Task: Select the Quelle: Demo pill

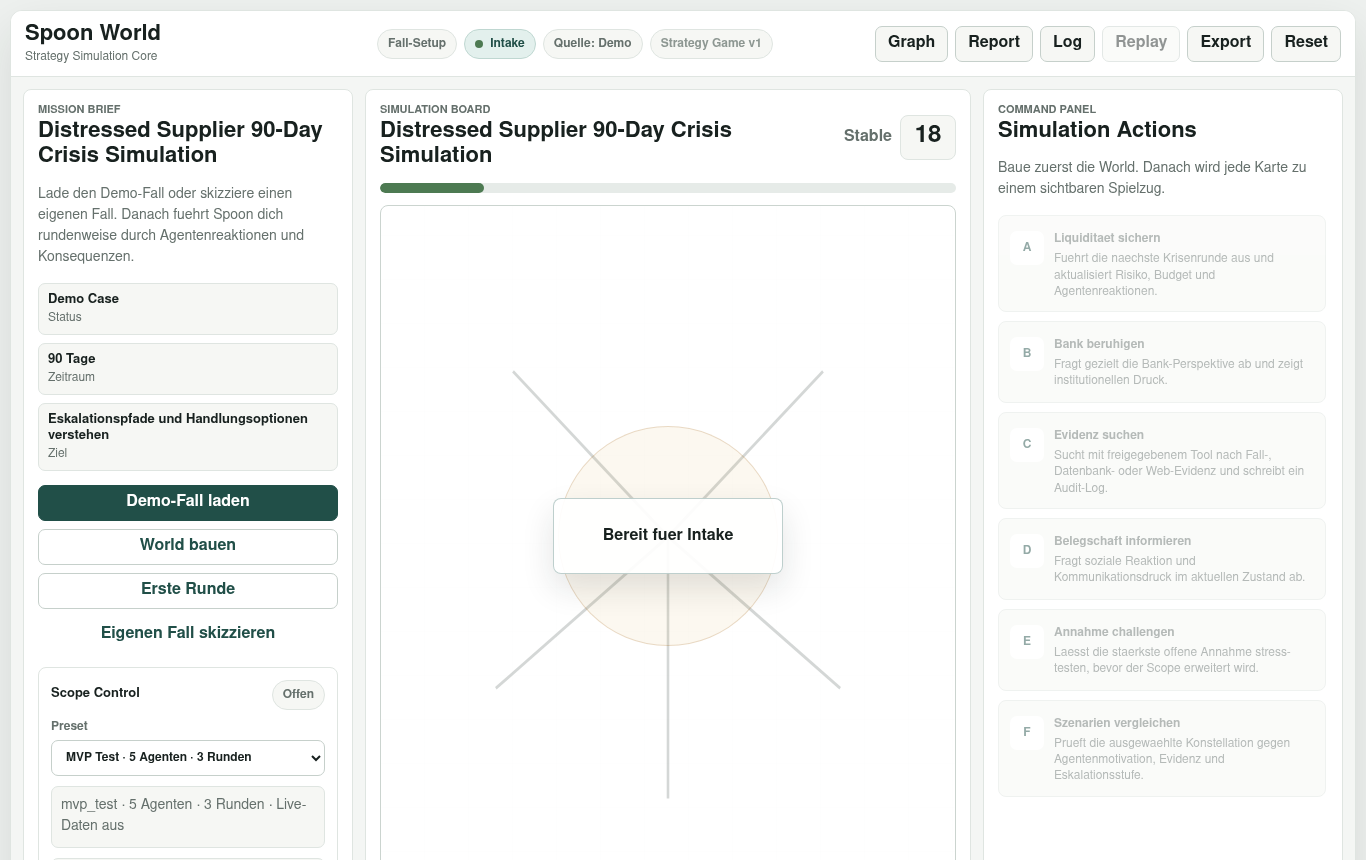Action: click(592, 44)
